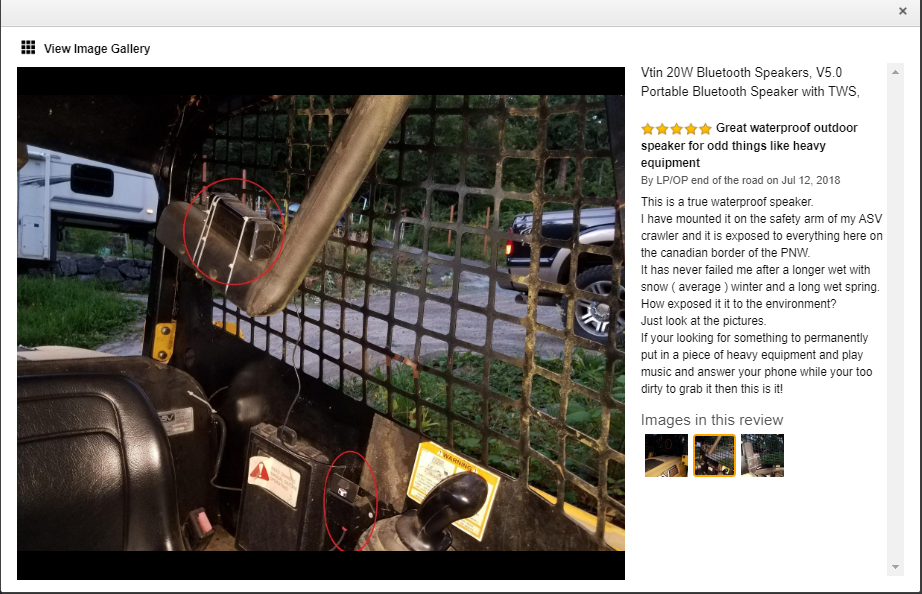Click the first gold rating star

(x=647, y=129)
